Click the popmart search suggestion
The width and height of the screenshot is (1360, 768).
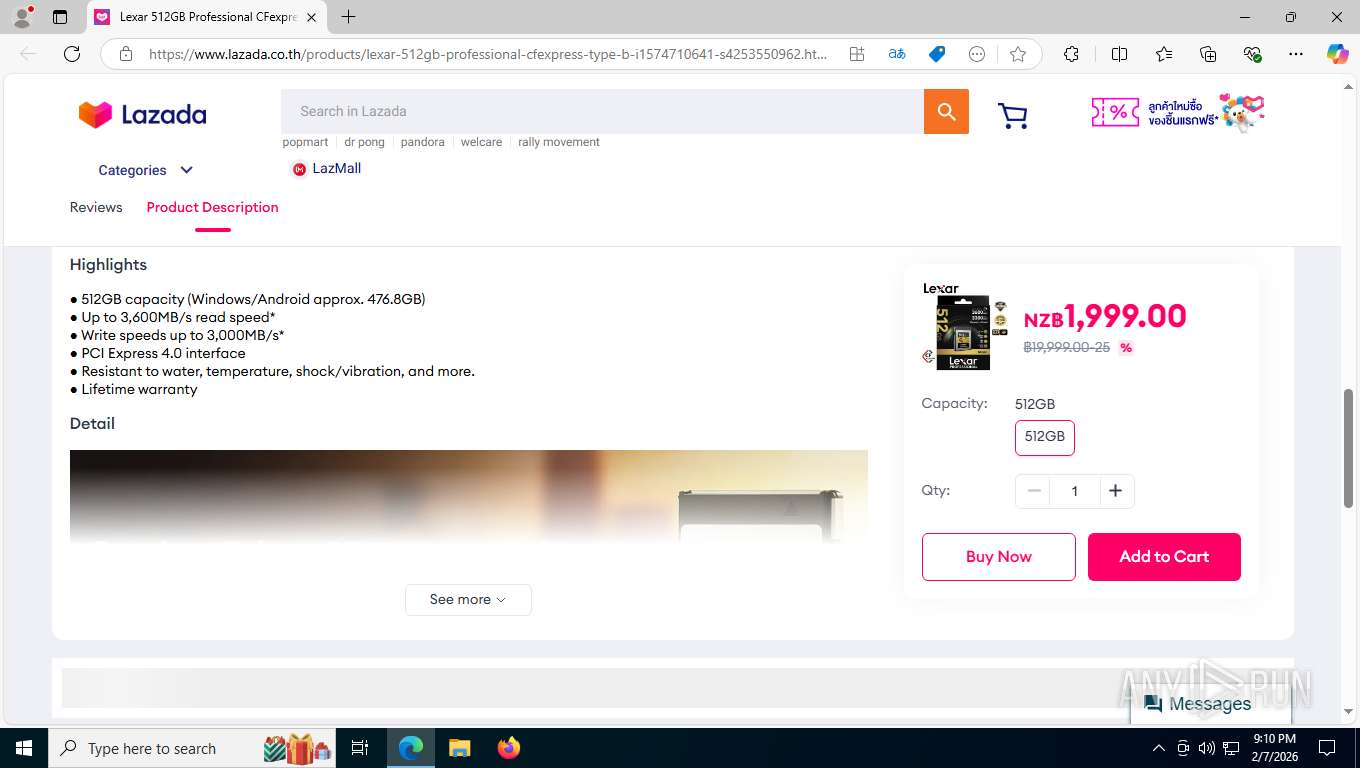coord(305,142)
